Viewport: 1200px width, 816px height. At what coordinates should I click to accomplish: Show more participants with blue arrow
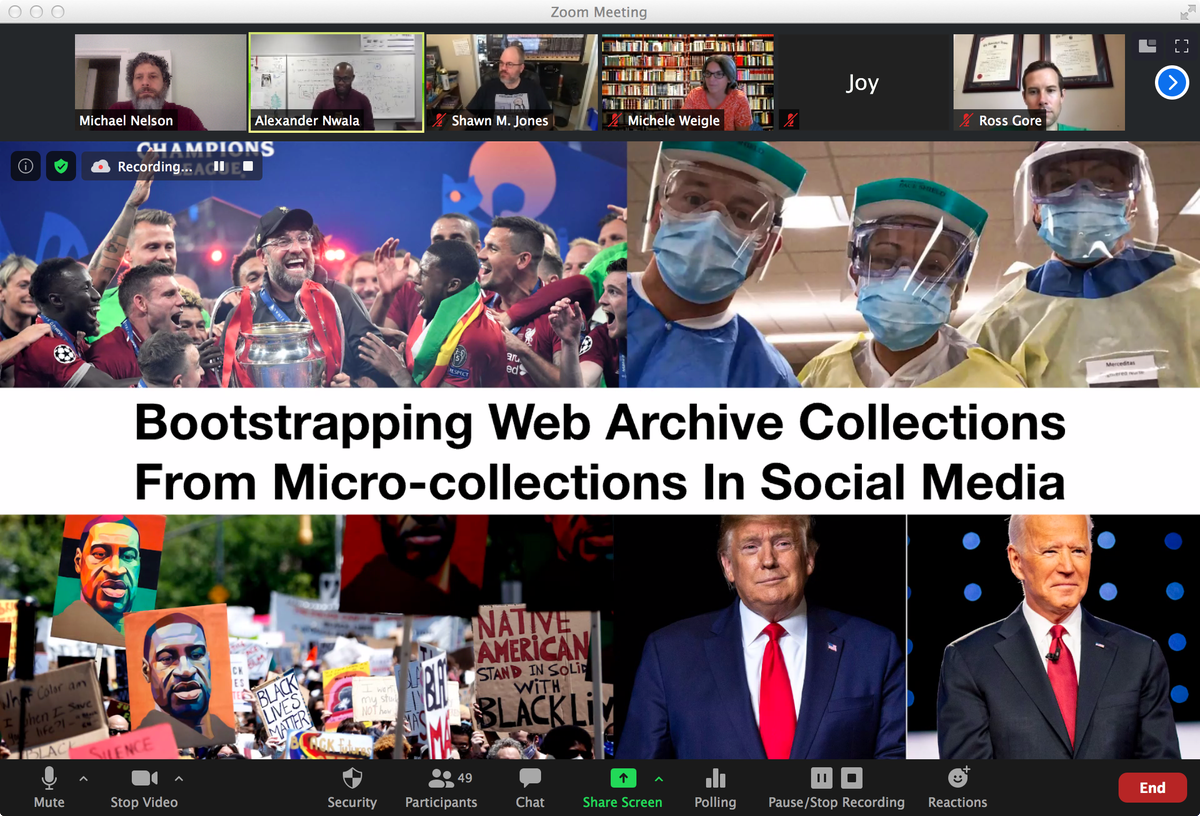pos(1171,83)
